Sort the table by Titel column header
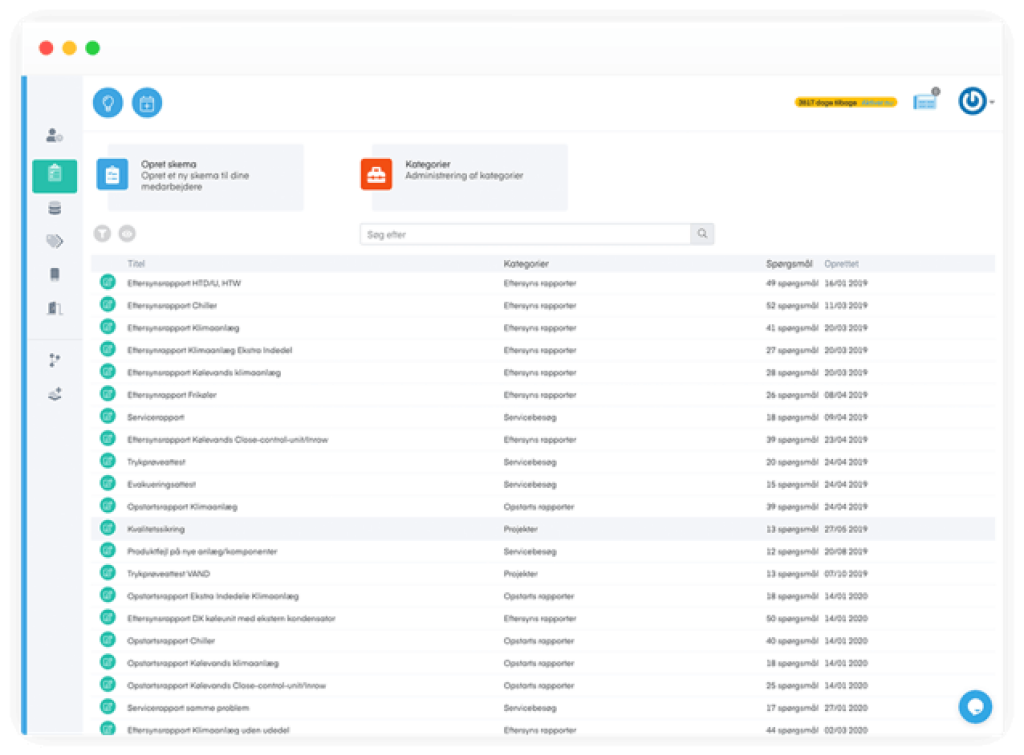The width and height of the screenshot is (1024, 755). (x=136, y=264)
